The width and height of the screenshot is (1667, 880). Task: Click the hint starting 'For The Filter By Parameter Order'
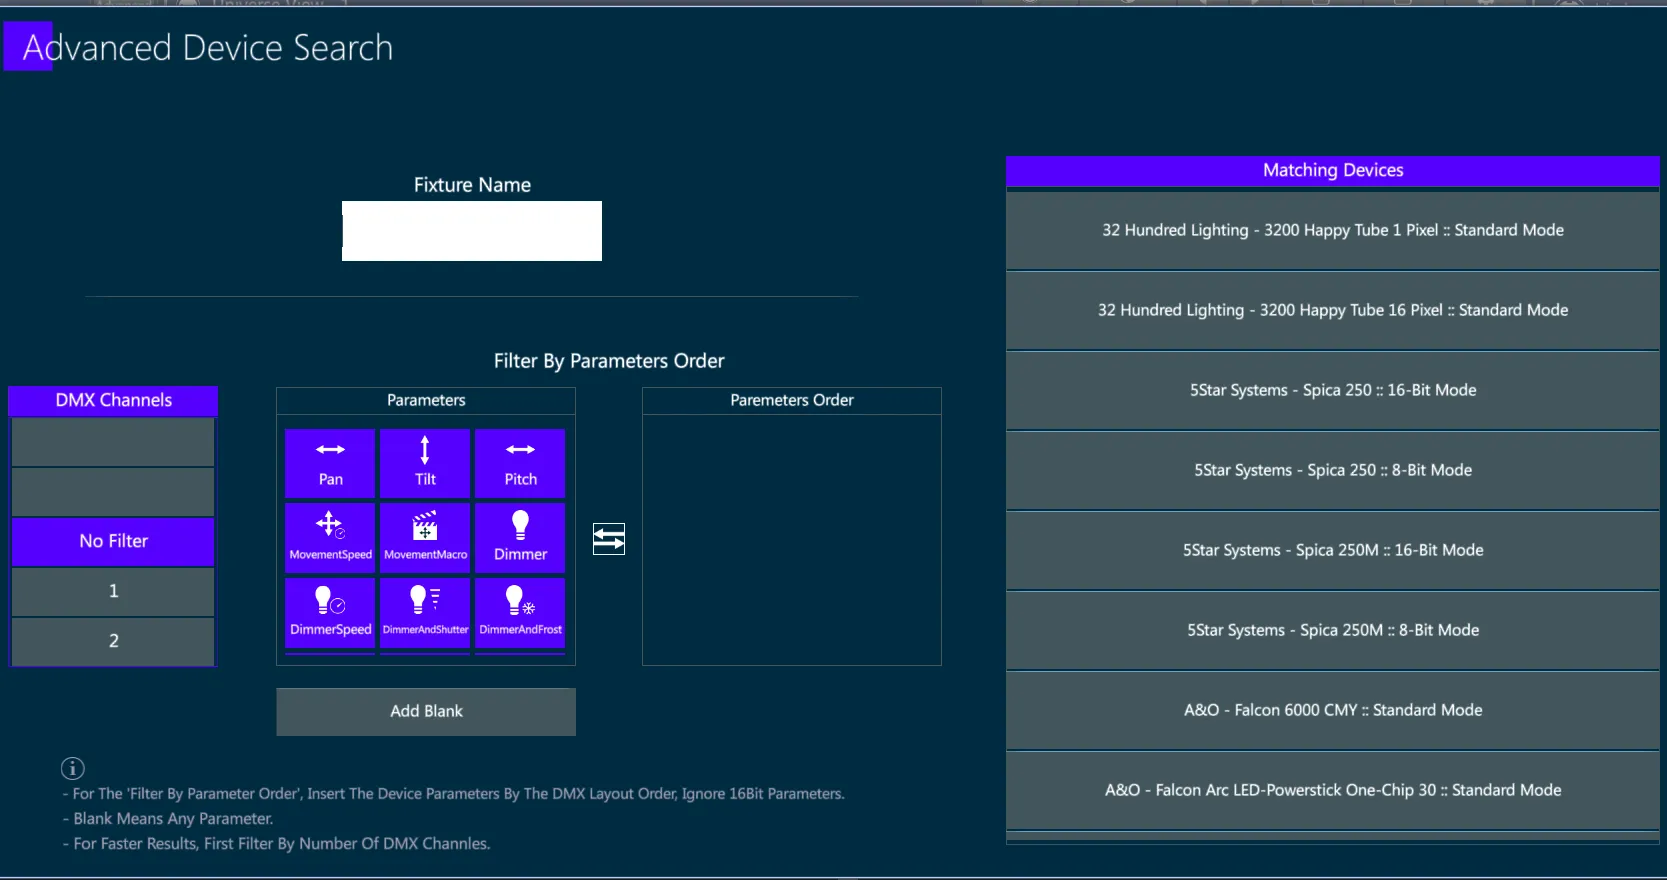click(x=453, y=794)
